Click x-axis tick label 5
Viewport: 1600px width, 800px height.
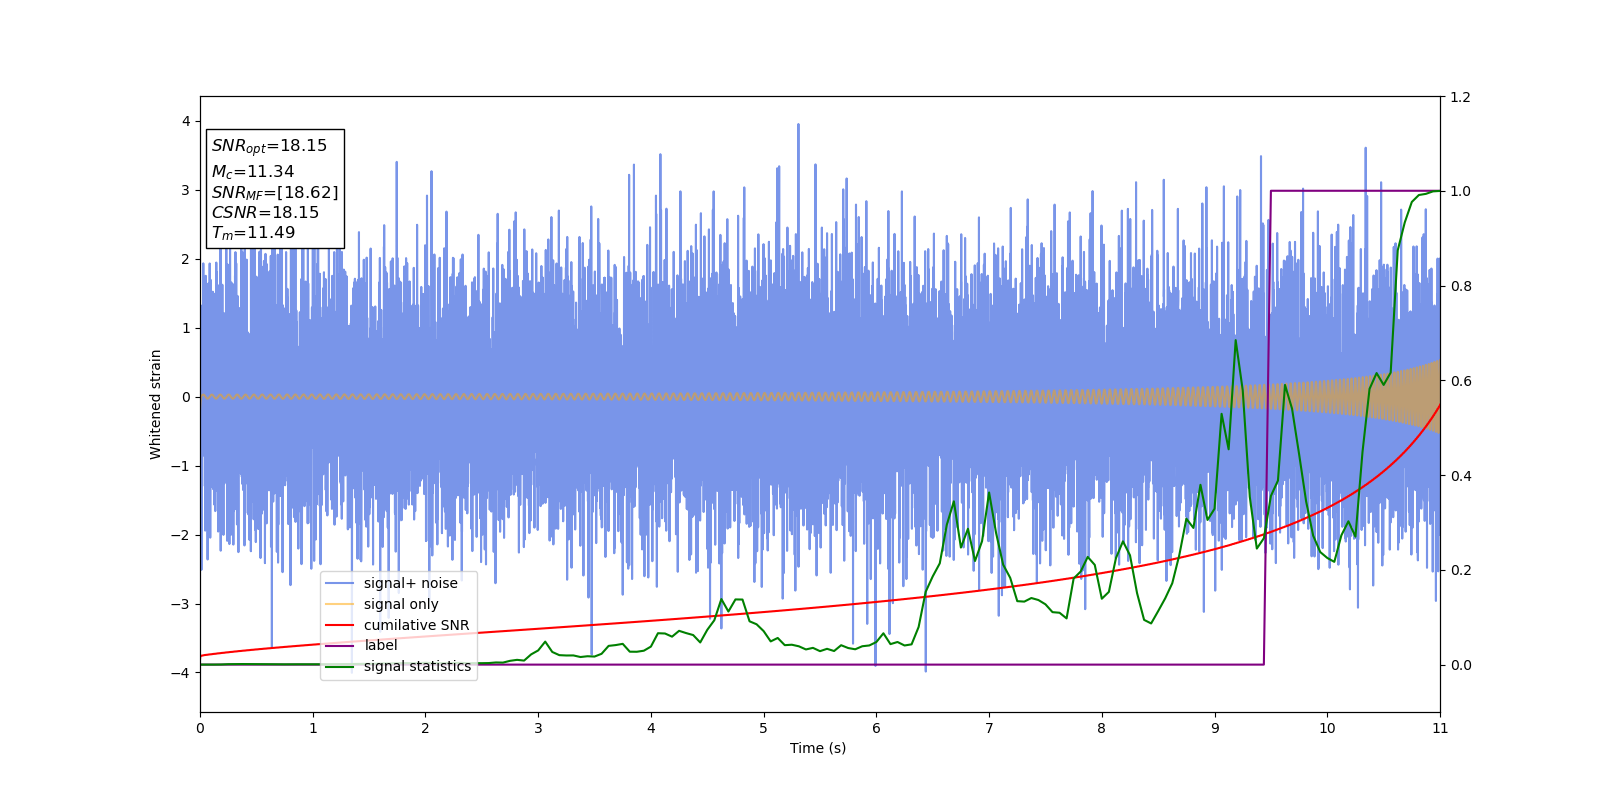(x=764, y=728)
